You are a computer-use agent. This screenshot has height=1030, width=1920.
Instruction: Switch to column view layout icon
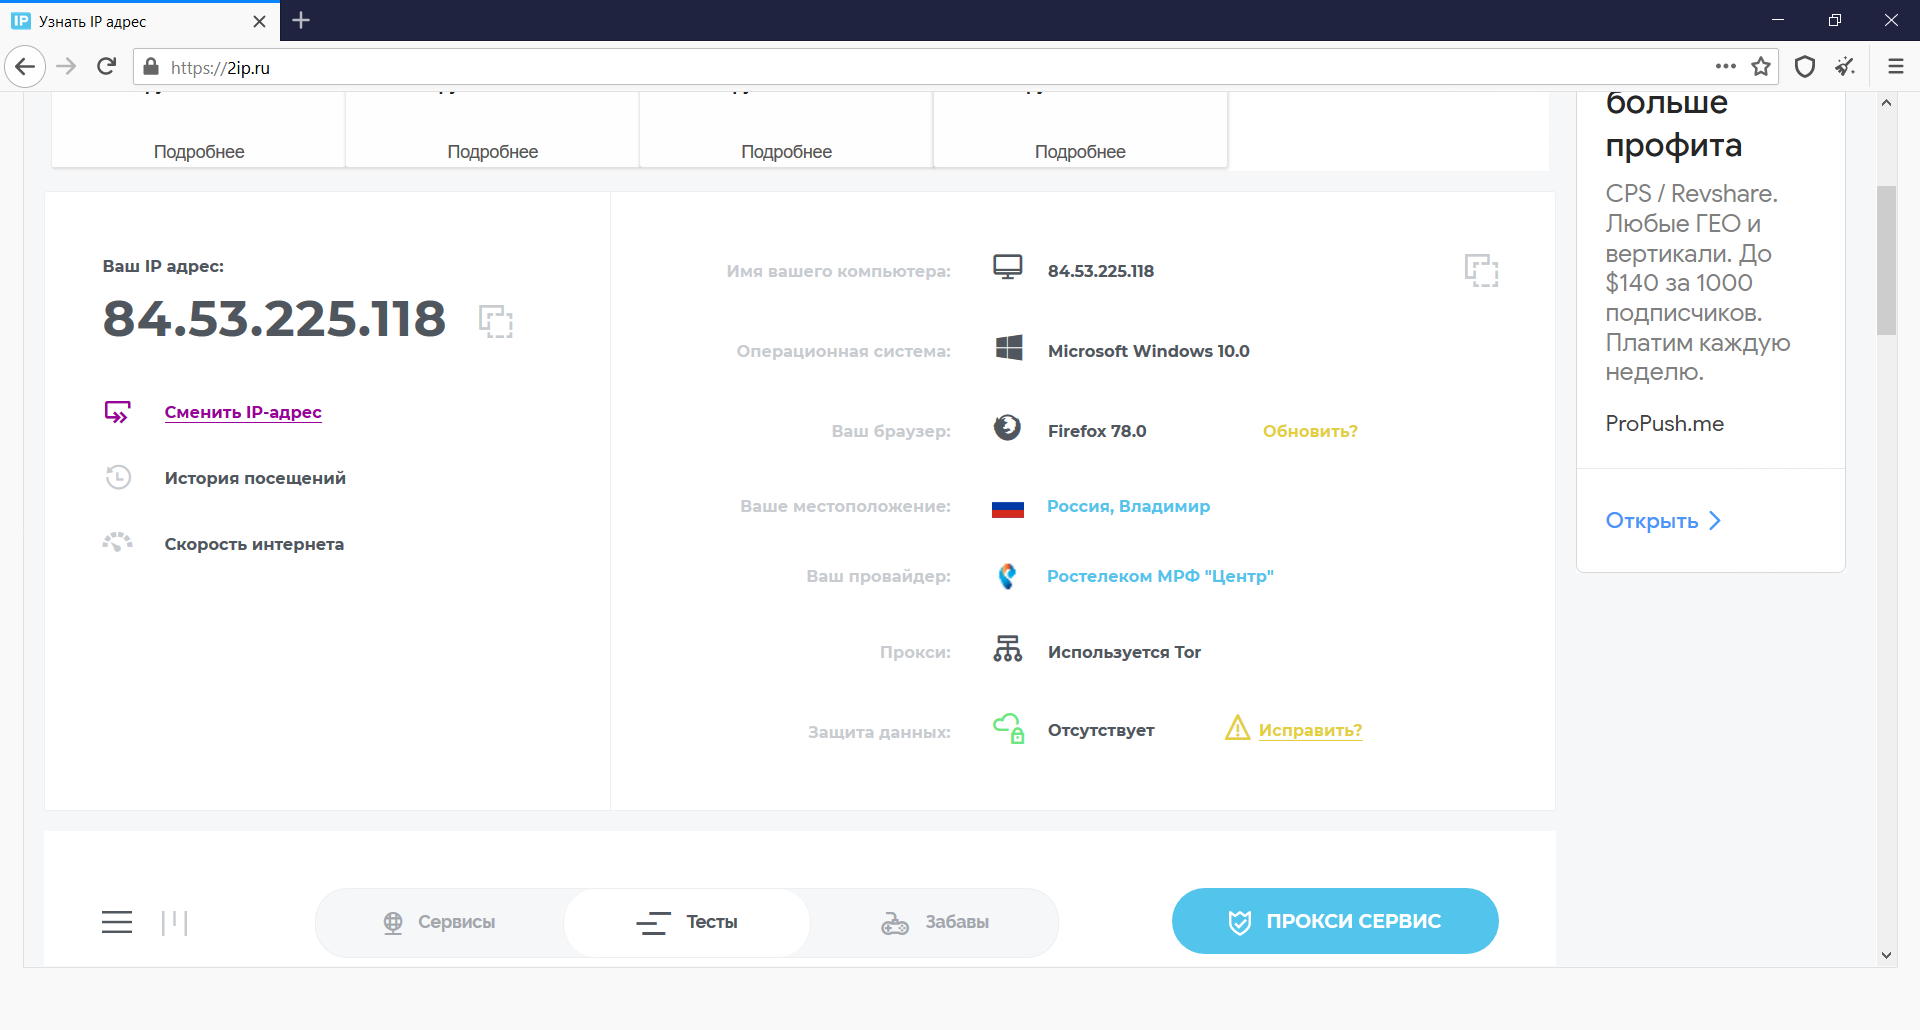pyautogui.click(x=175, y=922)
